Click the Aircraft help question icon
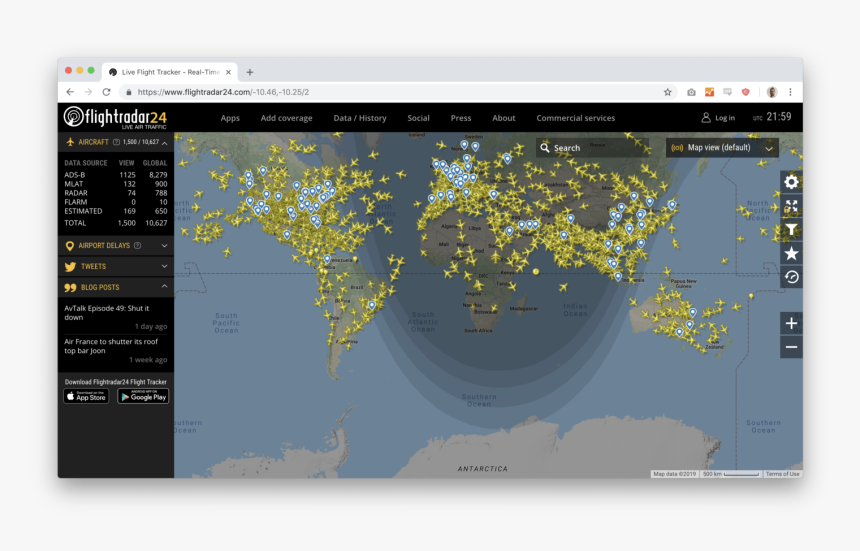Screen dimensions: 860x551 [116, 142]
